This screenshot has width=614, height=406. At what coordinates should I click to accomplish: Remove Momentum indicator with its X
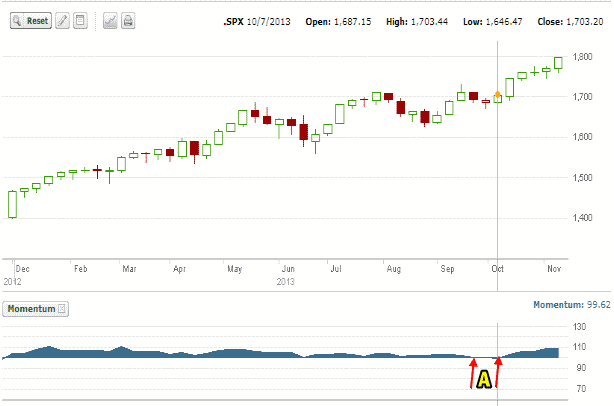62,309
